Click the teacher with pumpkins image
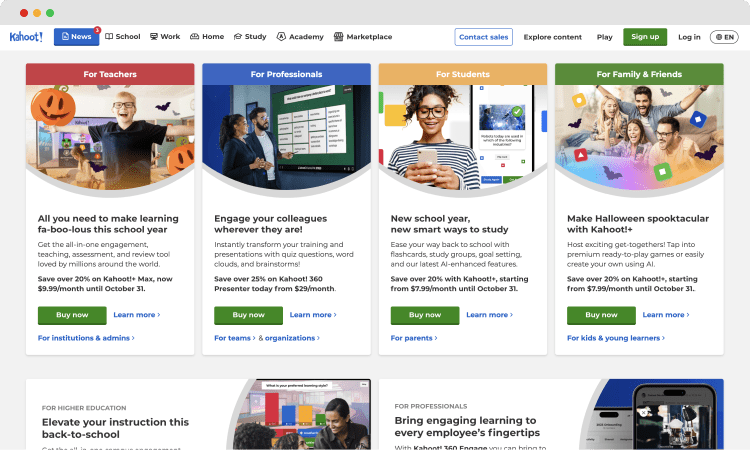Screen dimensions: 750x450 (x=110, y=138)
